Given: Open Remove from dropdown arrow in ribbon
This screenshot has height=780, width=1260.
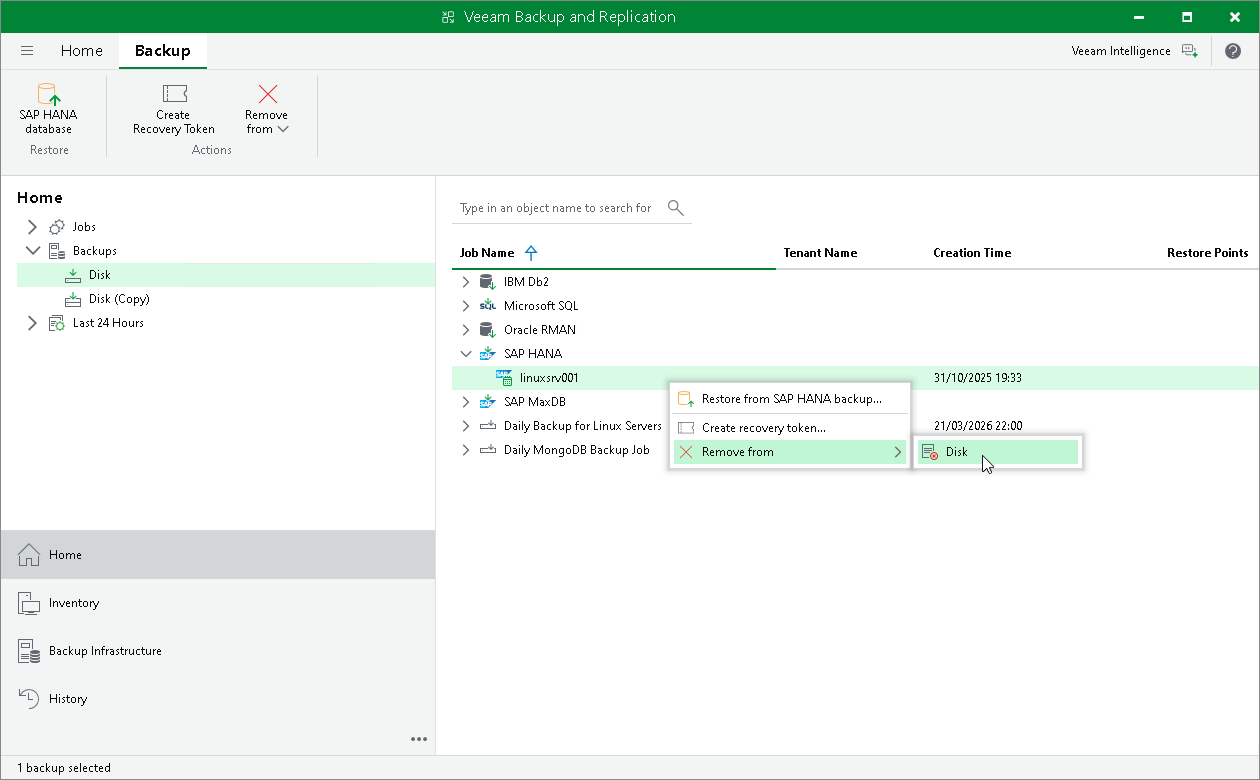Looking at the screenshot, I should tap(283, 129).
